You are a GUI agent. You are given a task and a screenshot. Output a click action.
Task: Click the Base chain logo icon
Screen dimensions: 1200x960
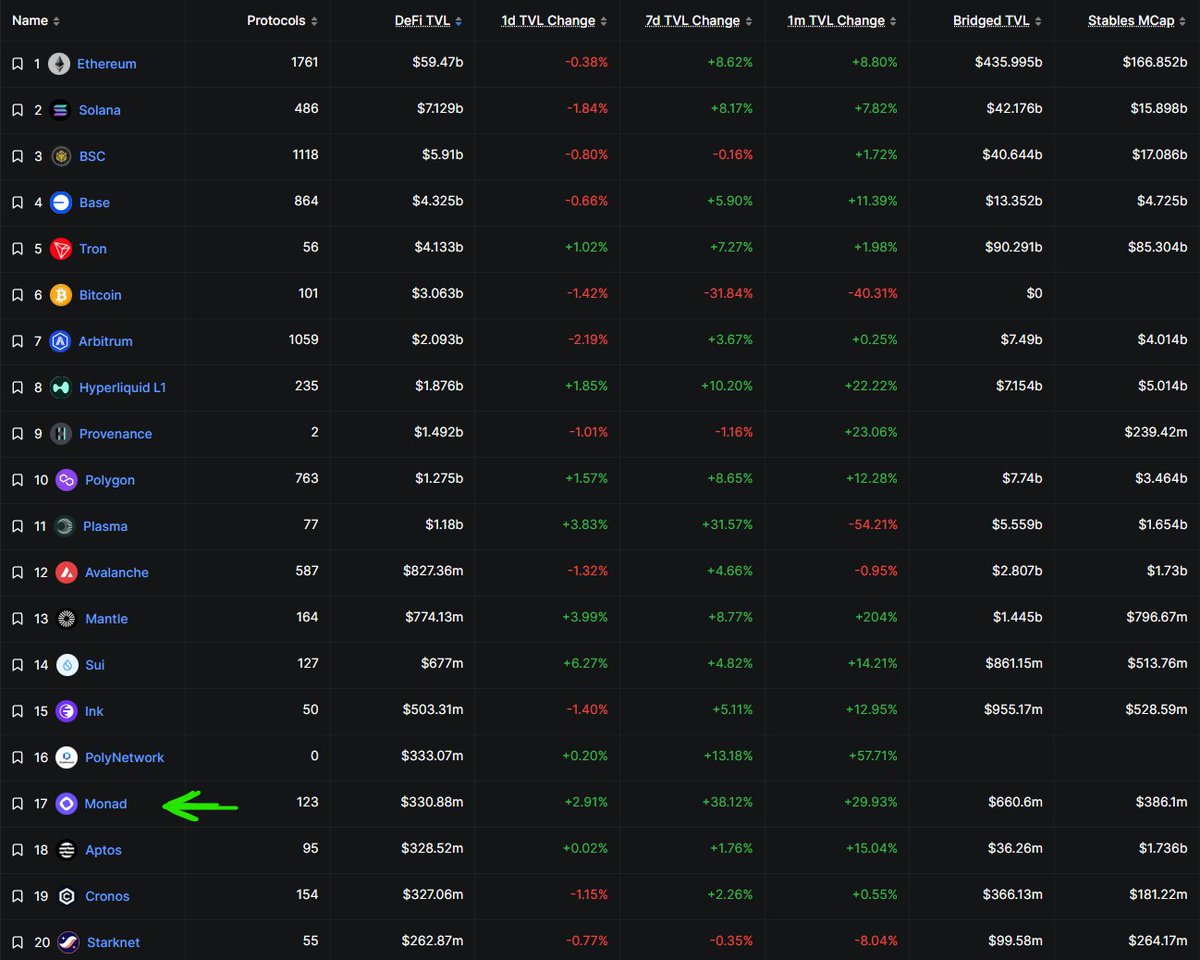click(x=61, y=202)
